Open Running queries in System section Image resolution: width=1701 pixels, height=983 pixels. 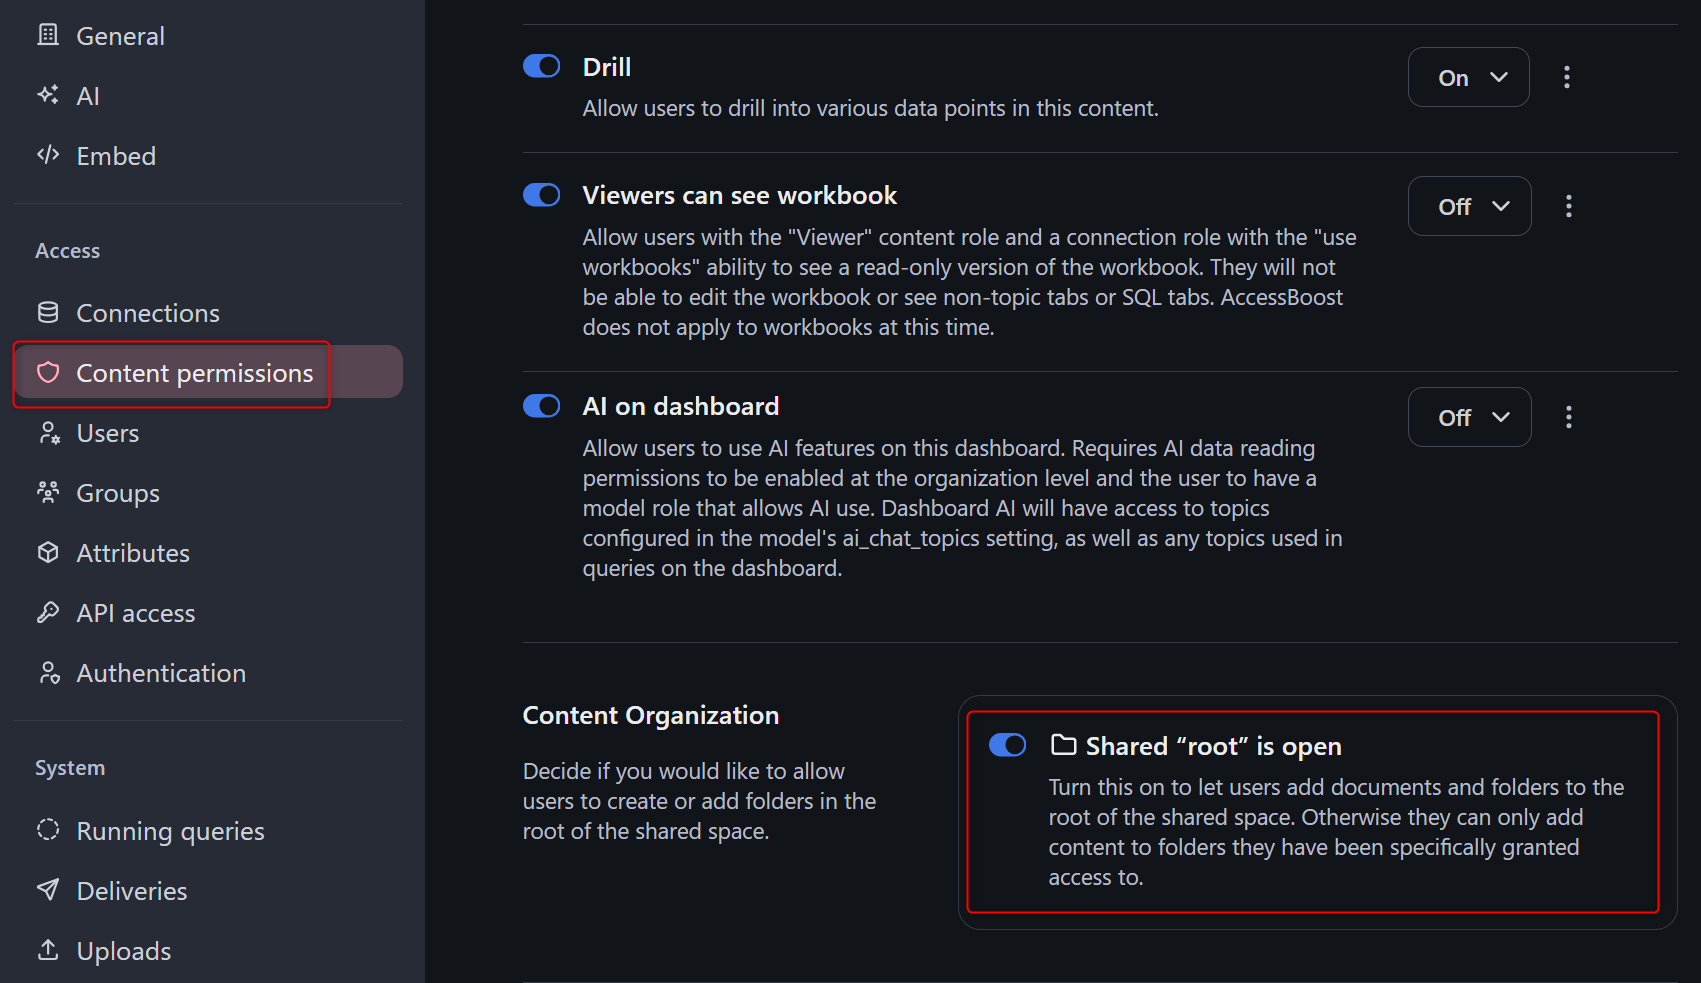tap(170, 831)
